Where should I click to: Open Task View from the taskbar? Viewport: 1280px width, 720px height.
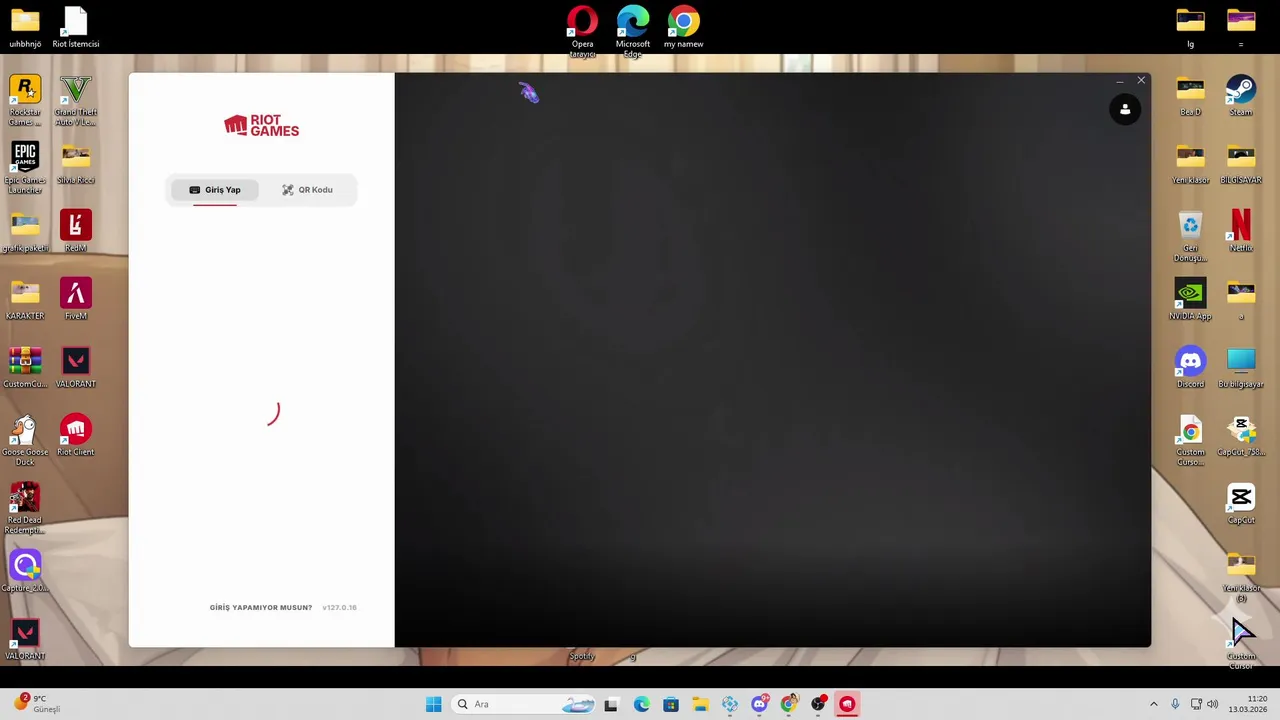pos(611,704)
